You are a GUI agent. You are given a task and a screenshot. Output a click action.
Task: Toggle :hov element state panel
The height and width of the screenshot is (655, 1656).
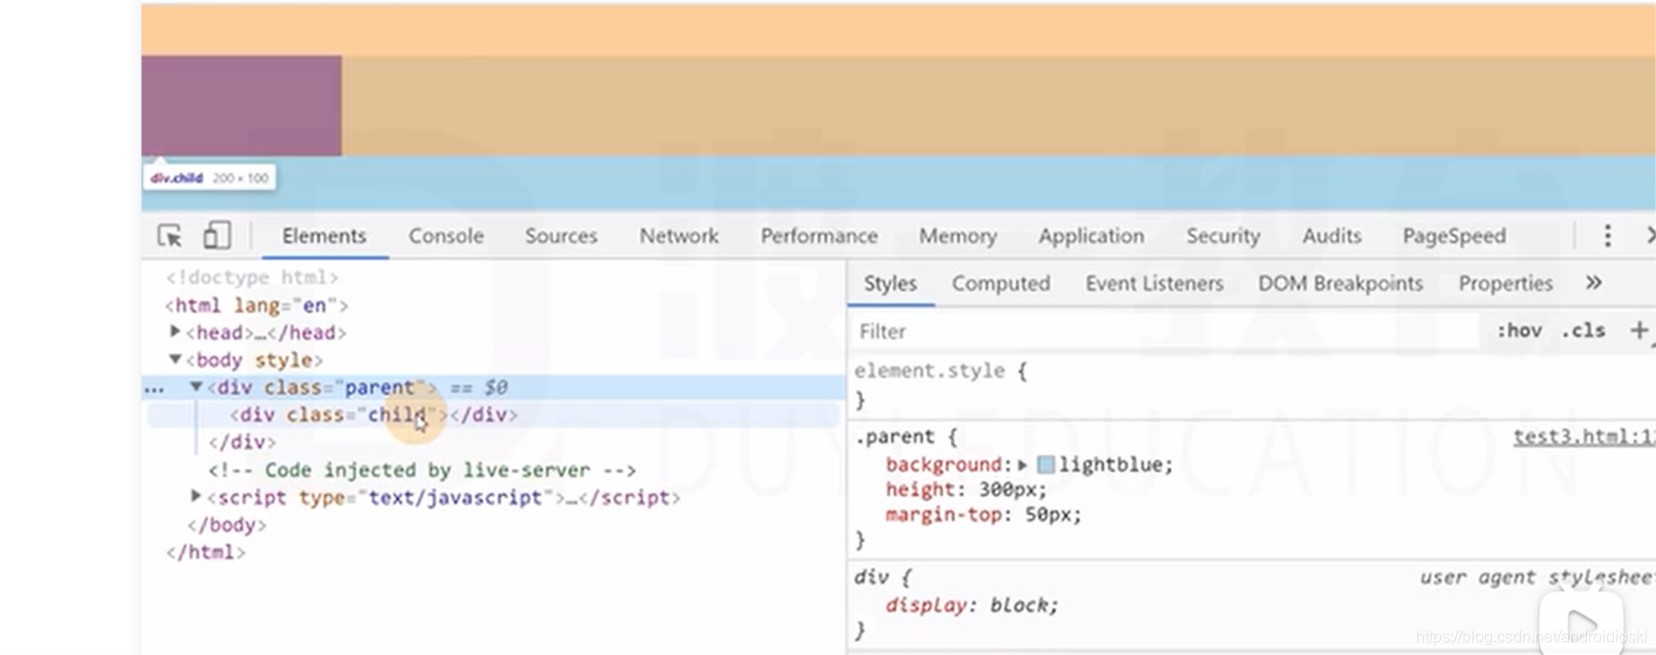[1518, 330]
